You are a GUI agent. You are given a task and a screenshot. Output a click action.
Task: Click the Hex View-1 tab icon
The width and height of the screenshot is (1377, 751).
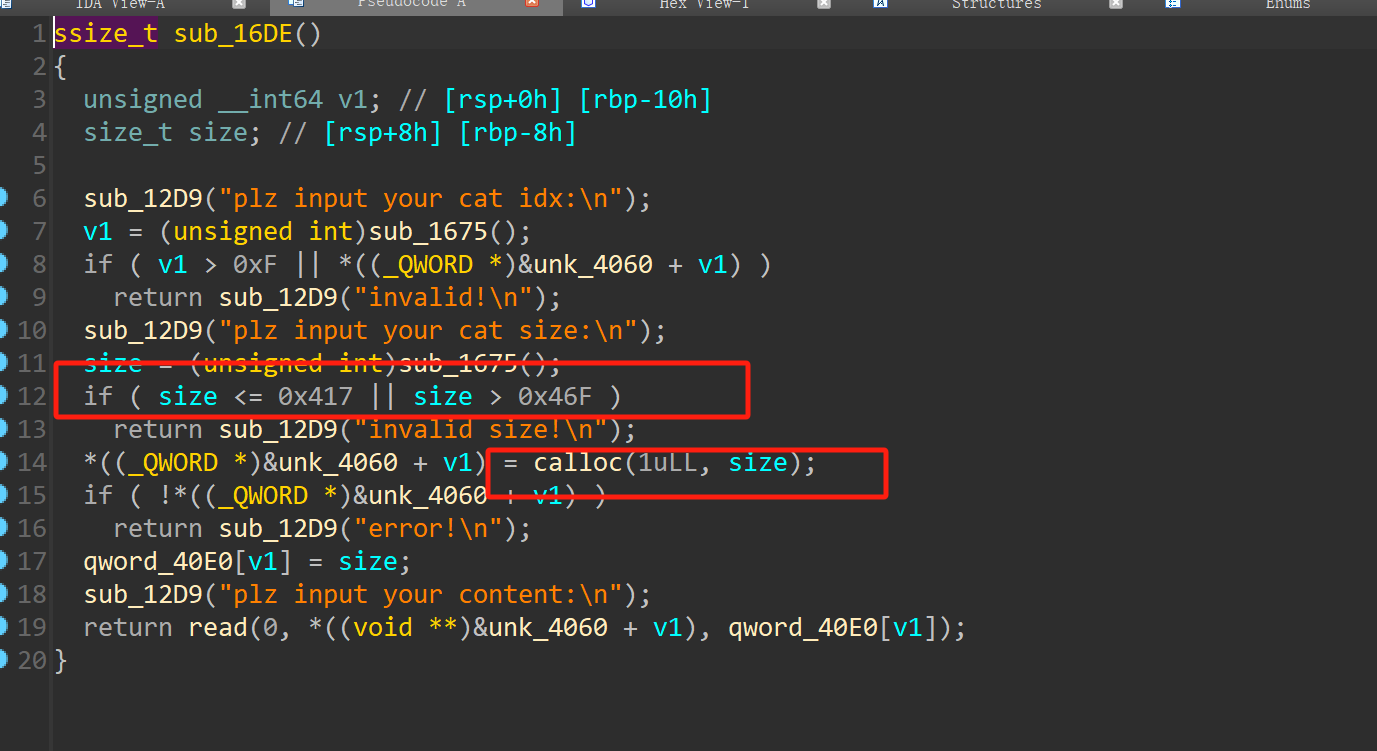[x=588, y=4]
